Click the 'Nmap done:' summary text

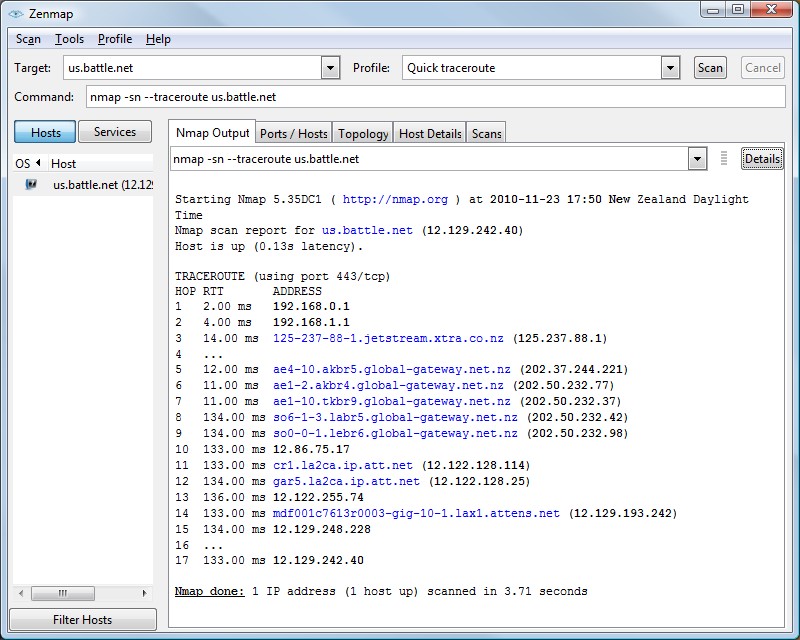pos(209,592)
